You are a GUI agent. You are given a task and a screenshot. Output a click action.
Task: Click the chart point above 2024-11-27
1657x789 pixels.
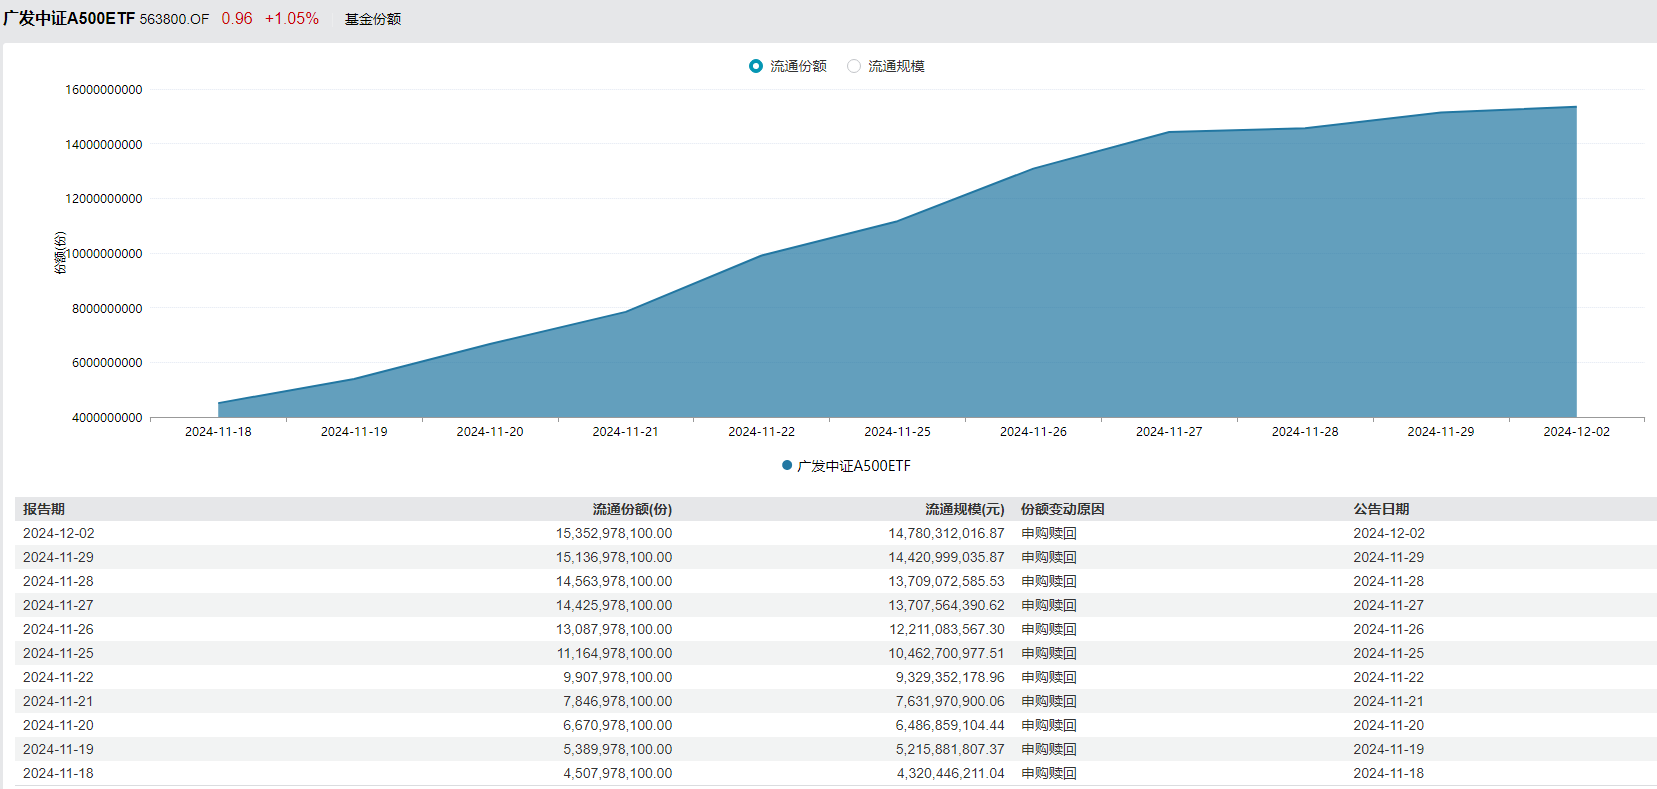pos(1169,132)
